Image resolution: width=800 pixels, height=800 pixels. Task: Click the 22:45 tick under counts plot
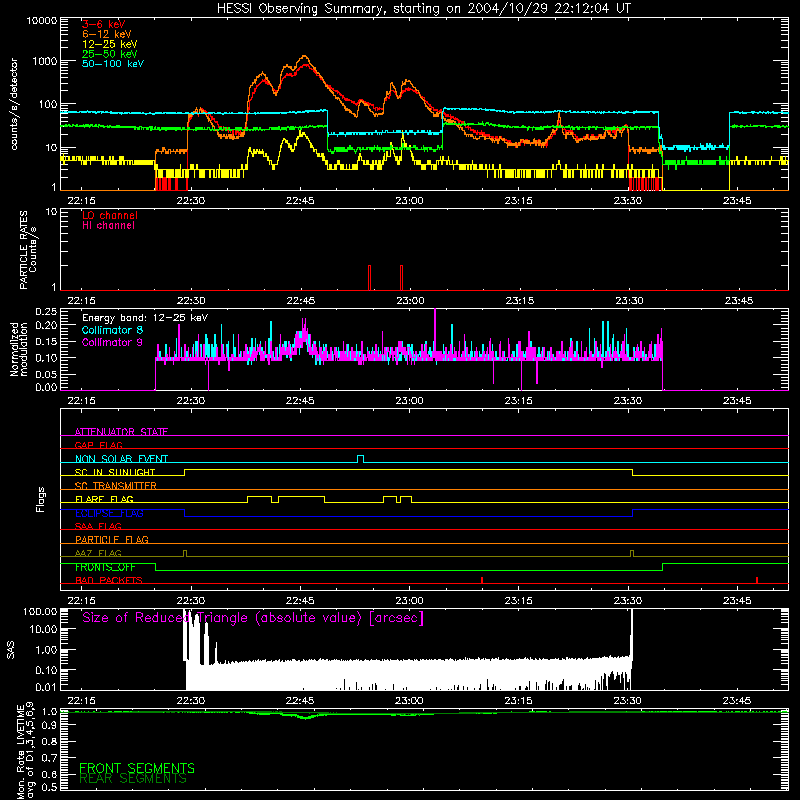point(300,201)
